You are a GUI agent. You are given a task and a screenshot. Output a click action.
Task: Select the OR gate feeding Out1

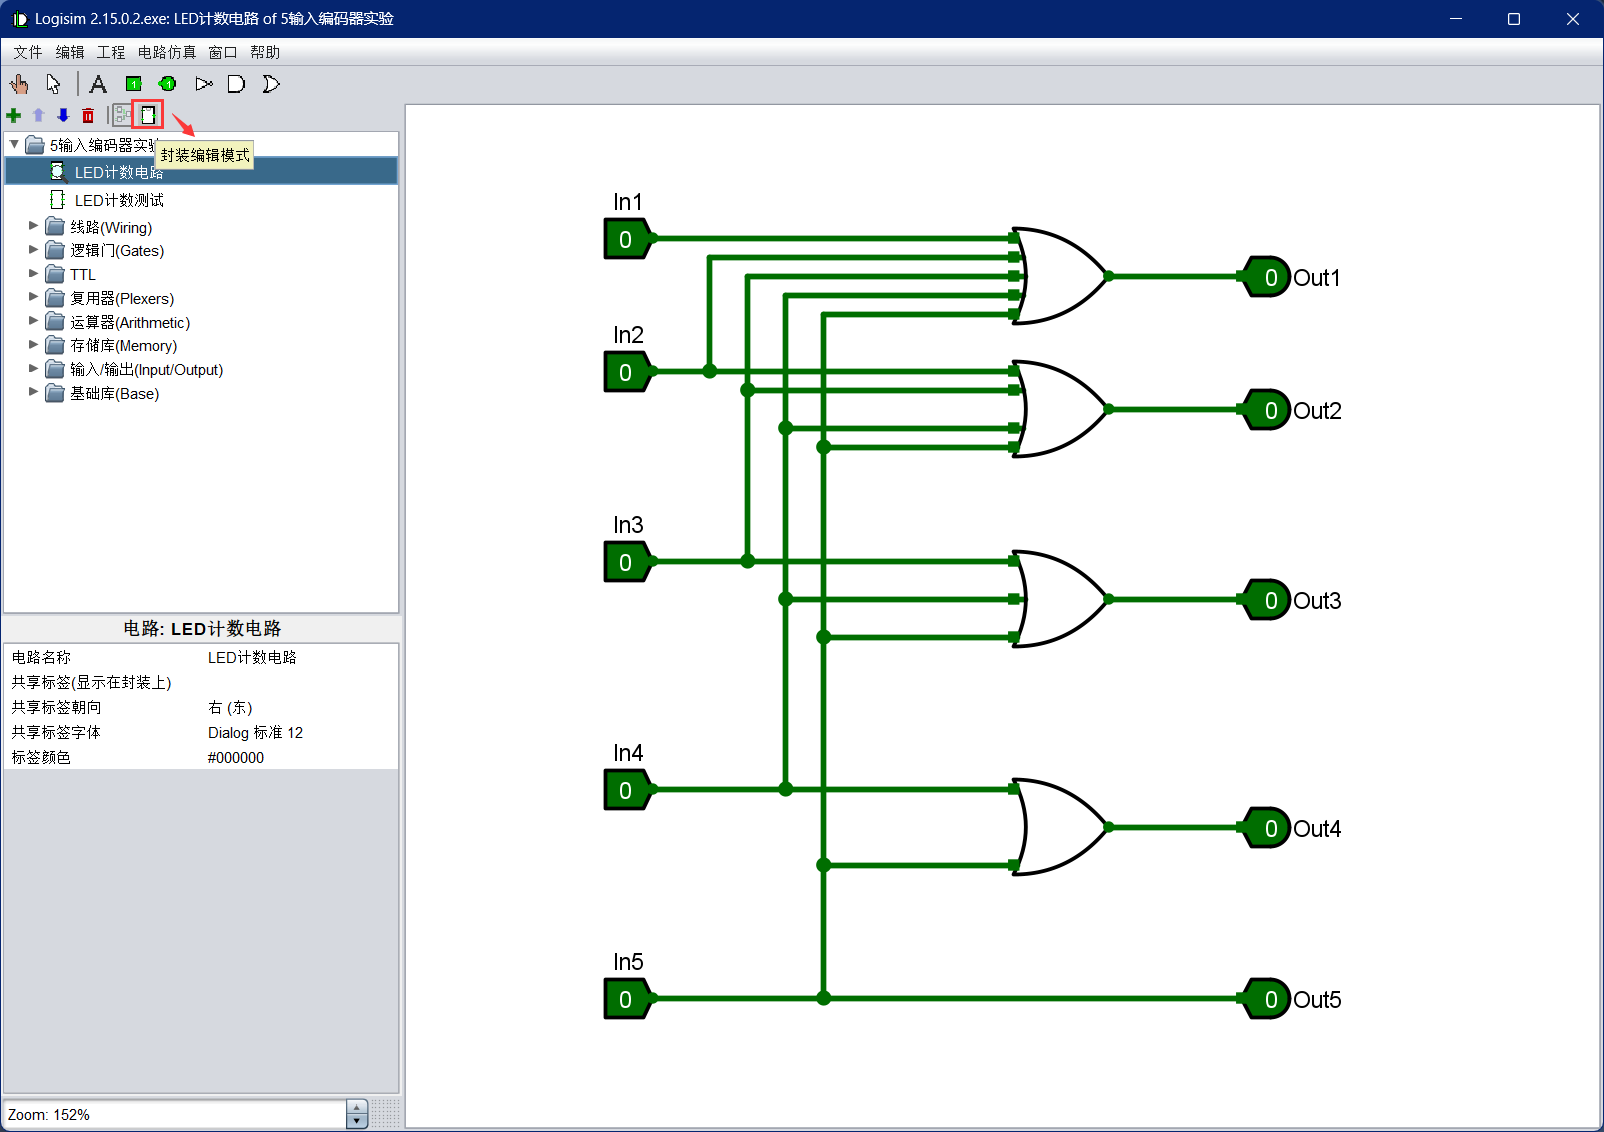tap(1060, 276)
